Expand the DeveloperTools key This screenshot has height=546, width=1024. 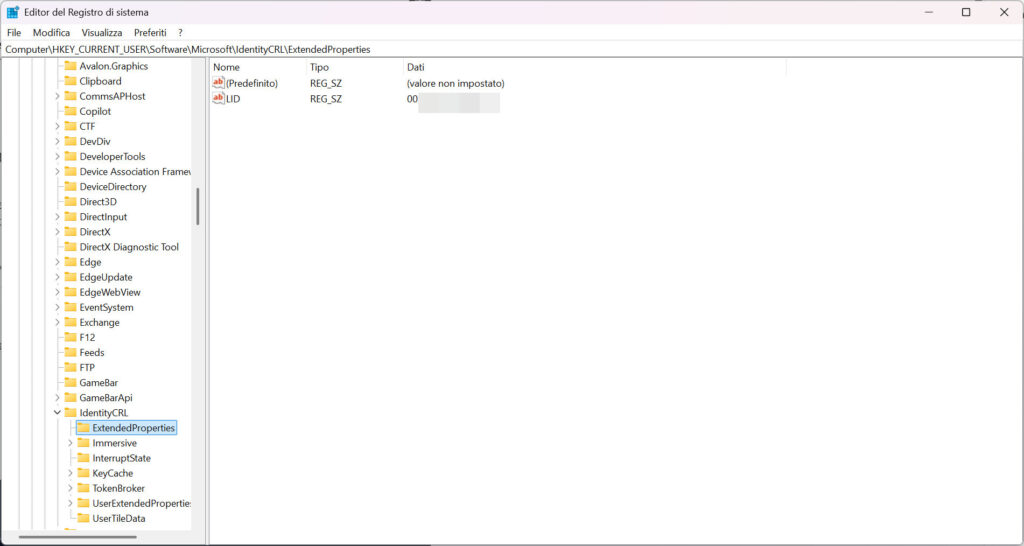click(57, 156)
